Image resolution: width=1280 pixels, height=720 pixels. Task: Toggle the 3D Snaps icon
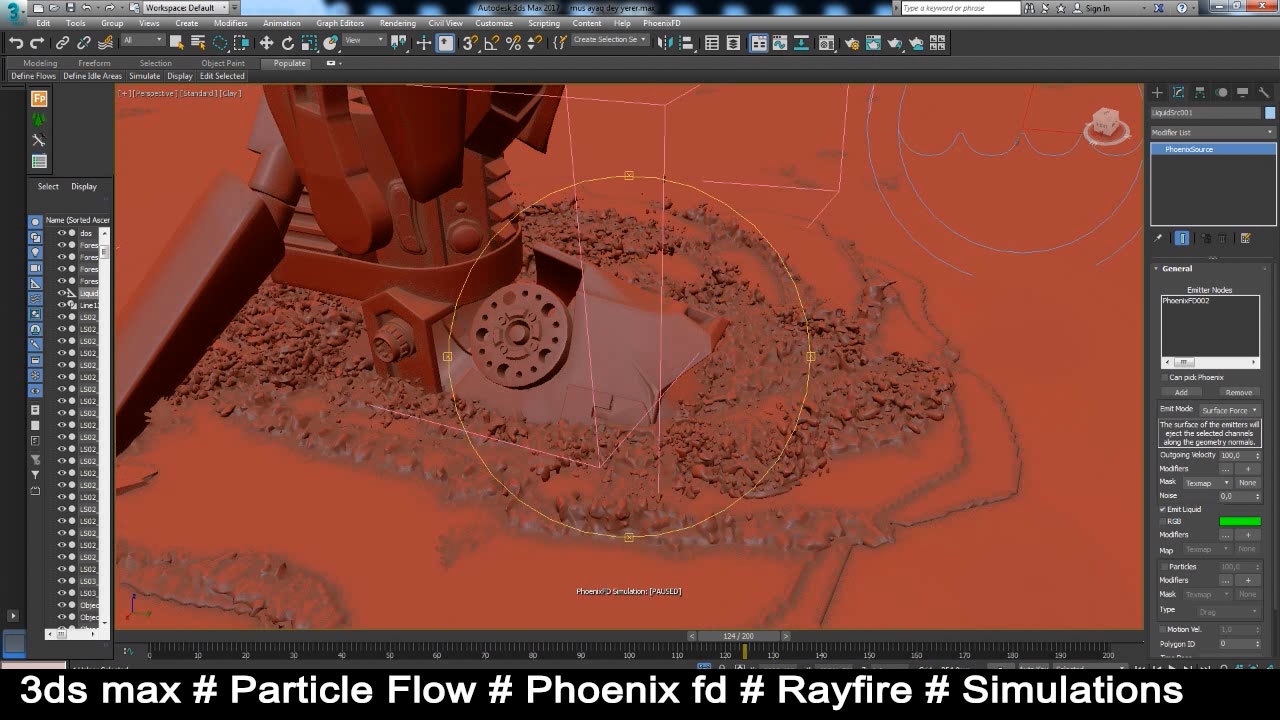tap(469, 43)
